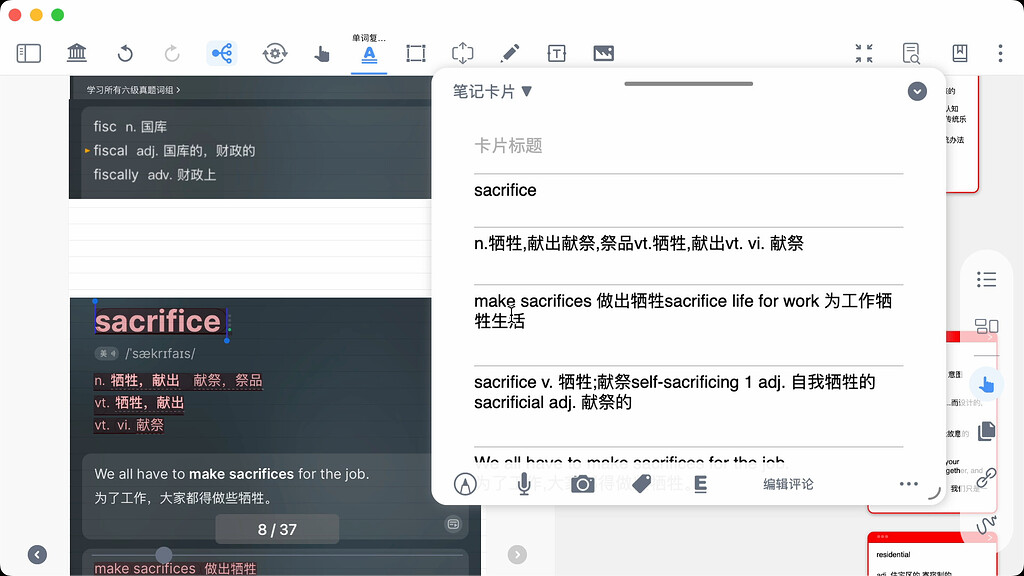This screenshot has width=1024, height=576.
Task: Click the 编辑评论 button
Action: pyautogui.click(x=787, y=484)
